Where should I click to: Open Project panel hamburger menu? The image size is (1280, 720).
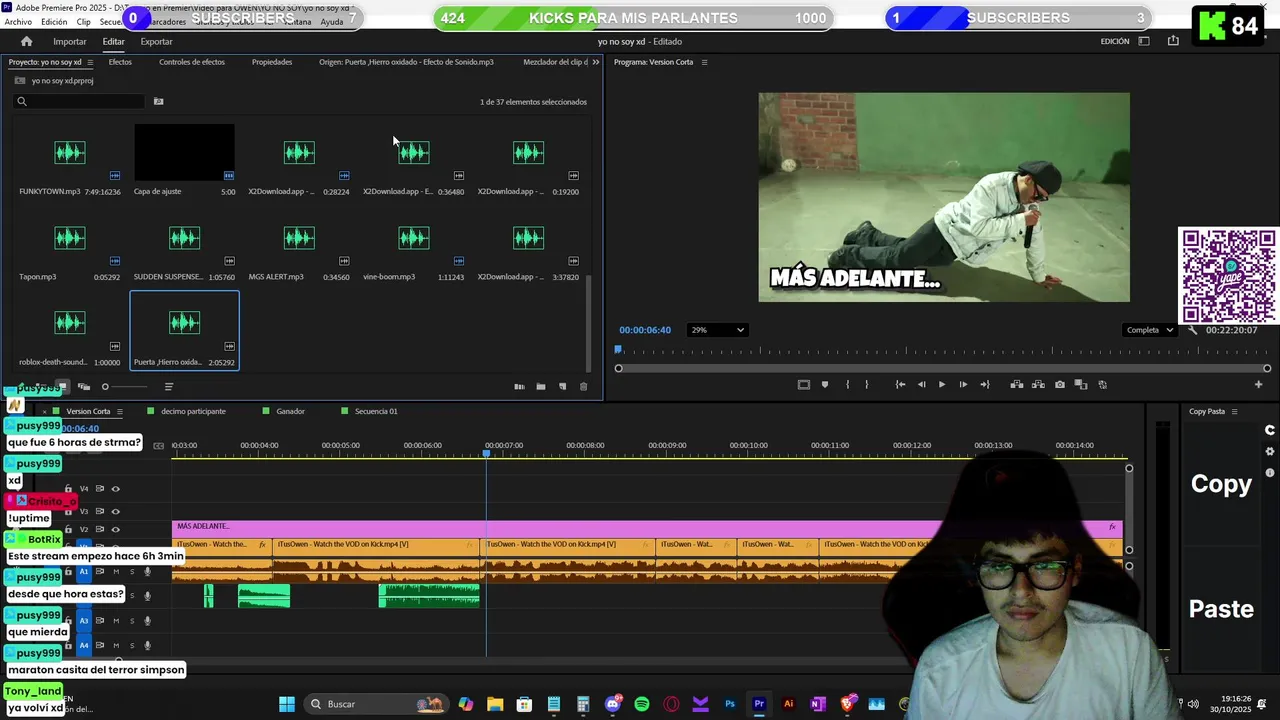click(x=90, y=62)
